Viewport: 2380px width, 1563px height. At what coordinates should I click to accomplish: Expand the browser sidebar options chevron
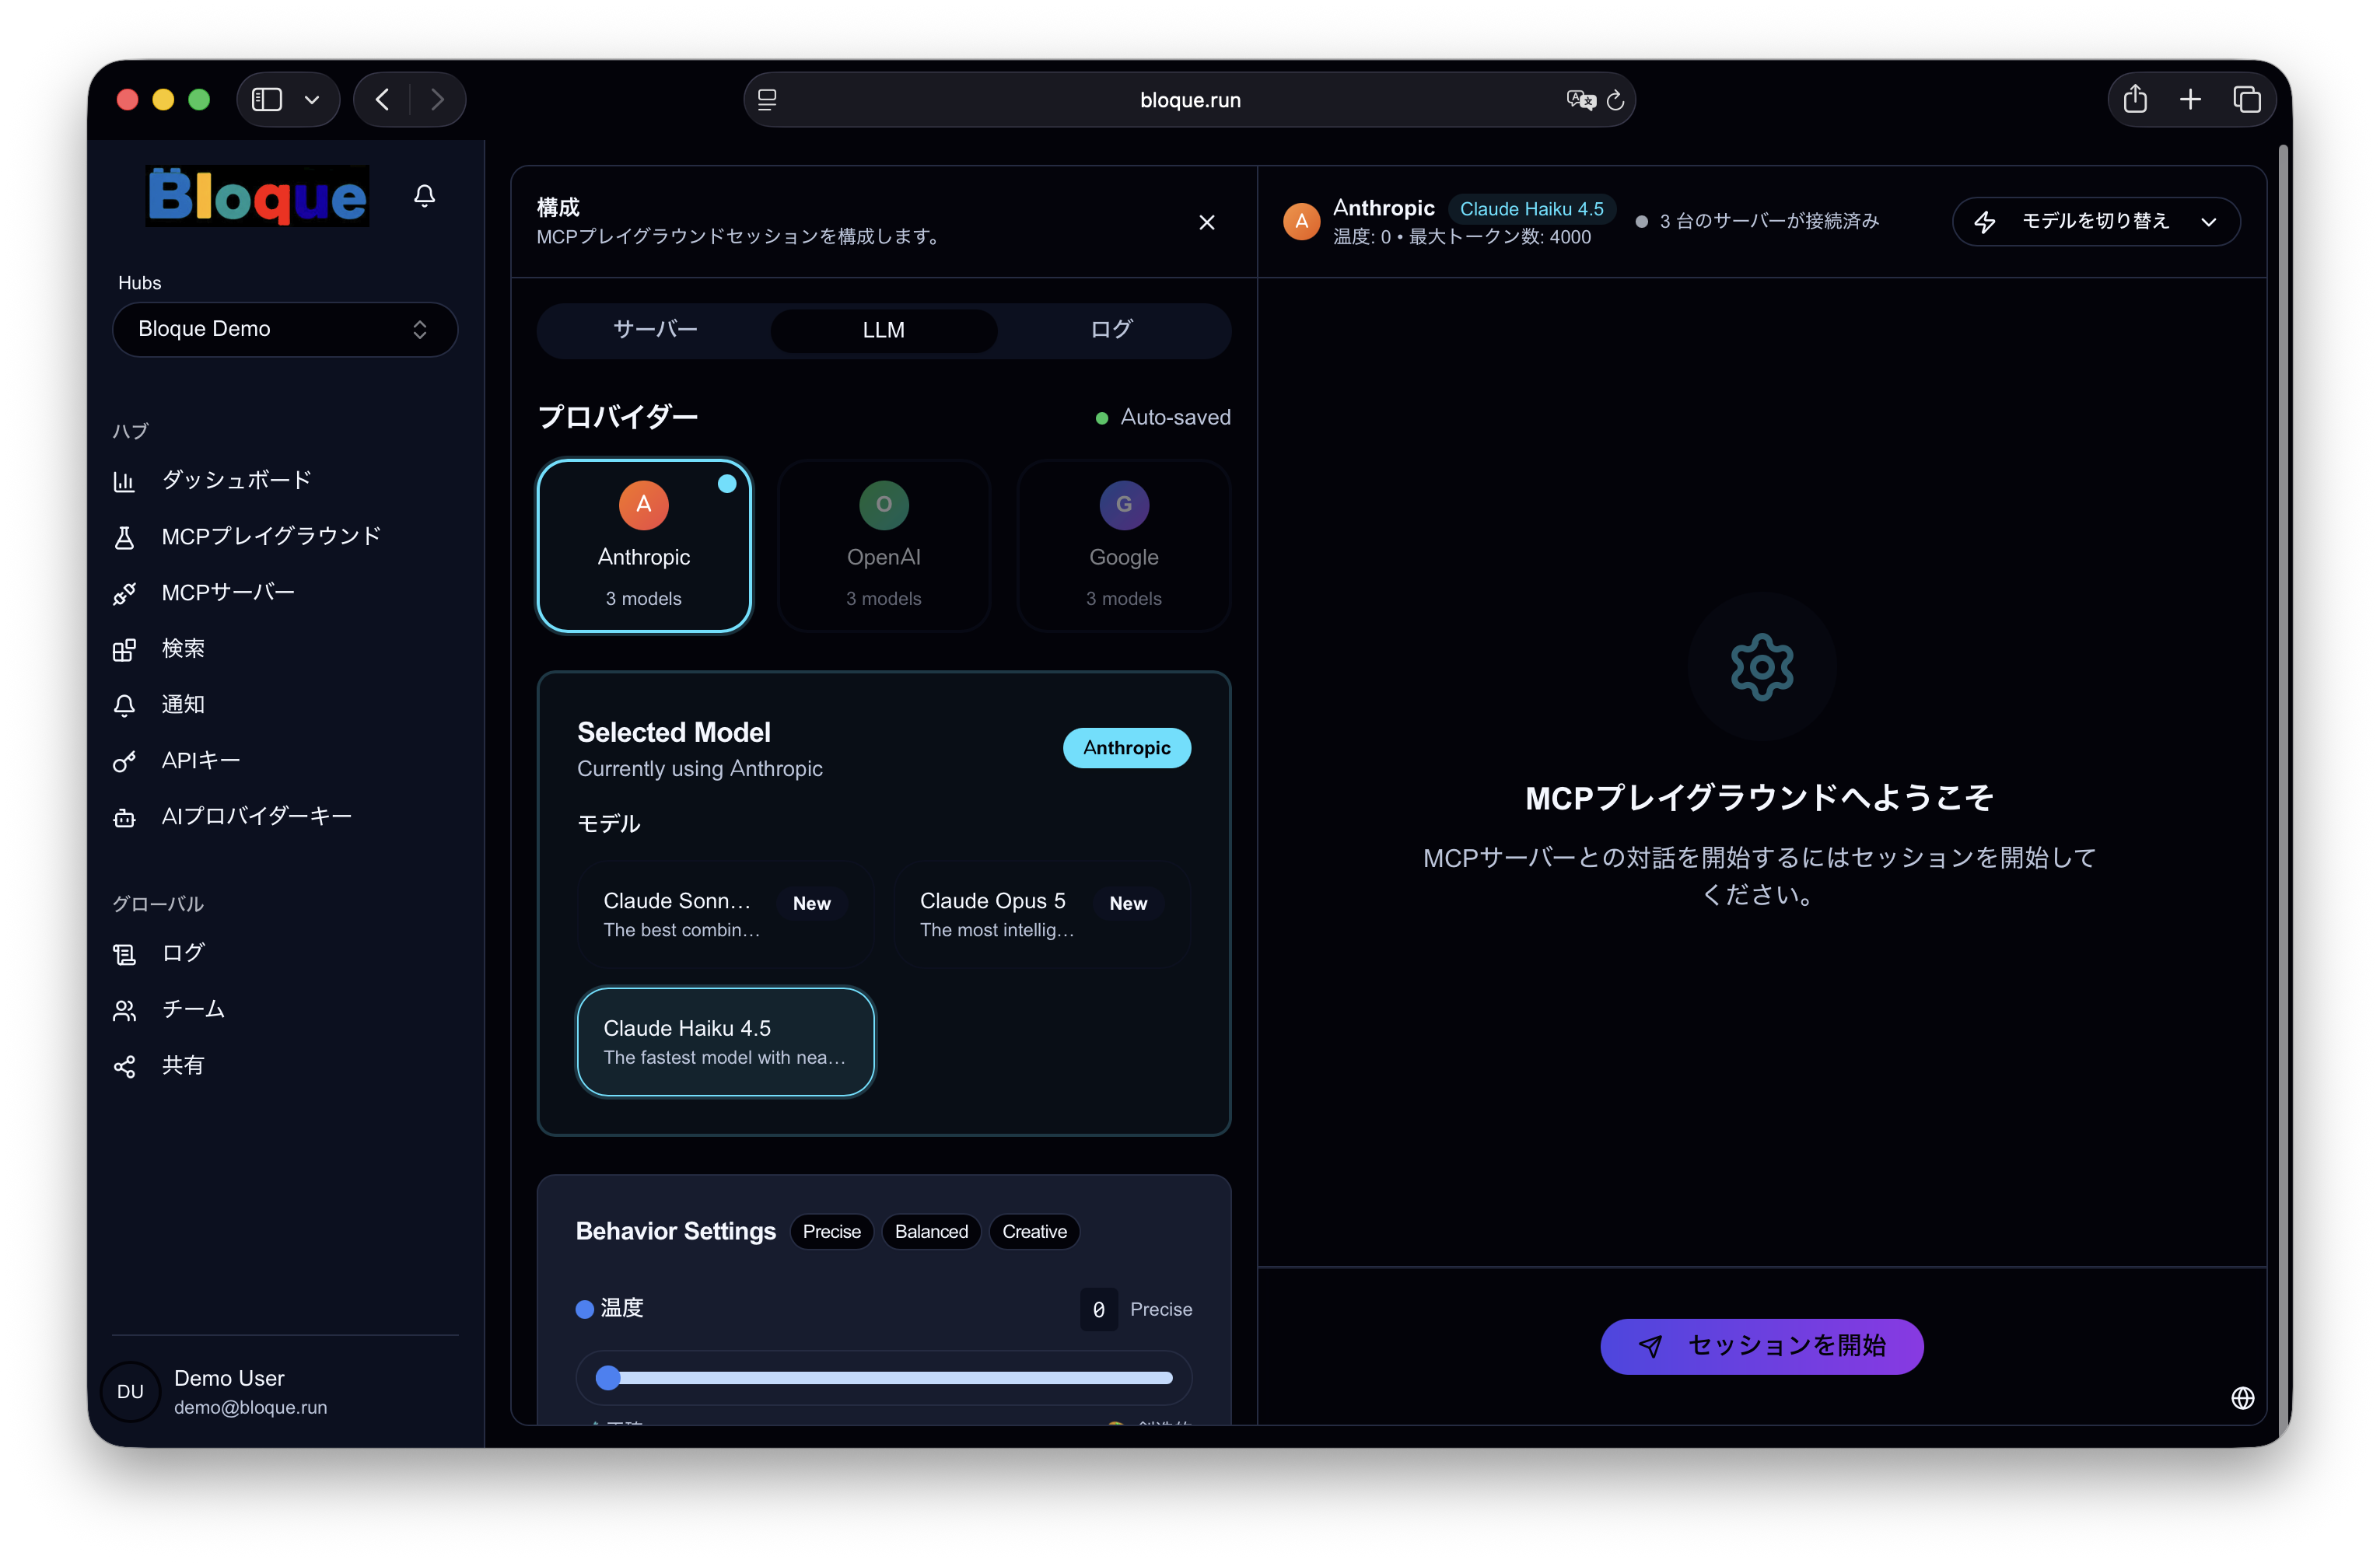point(312,100)
